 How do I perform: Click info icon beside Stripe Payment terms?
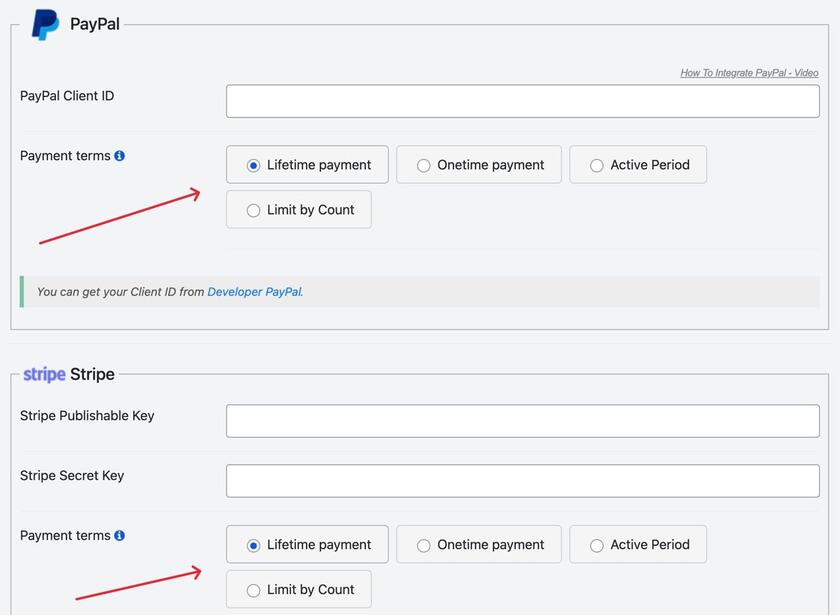pyautogui.click(x=119, y=536)
